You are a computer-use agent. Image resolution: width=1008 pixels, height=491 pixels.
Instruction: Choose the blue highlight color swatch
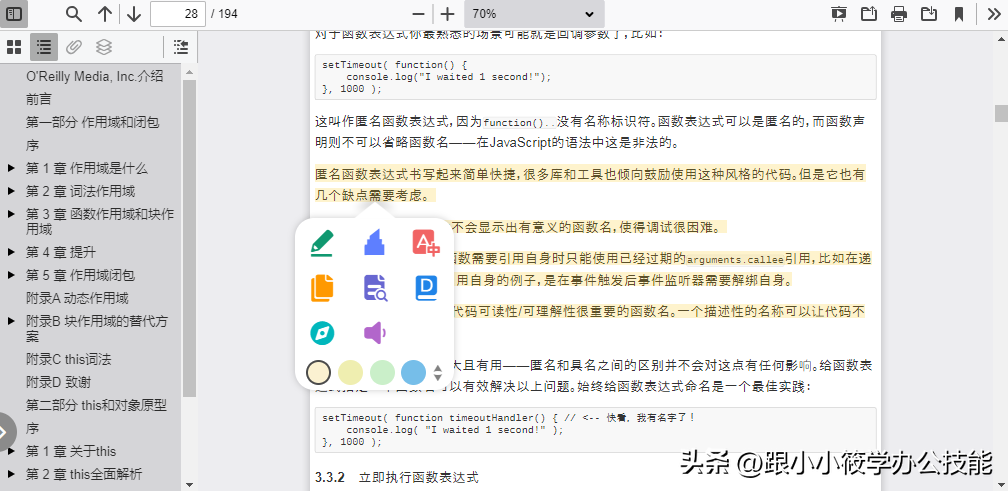(x=413, y=372)
